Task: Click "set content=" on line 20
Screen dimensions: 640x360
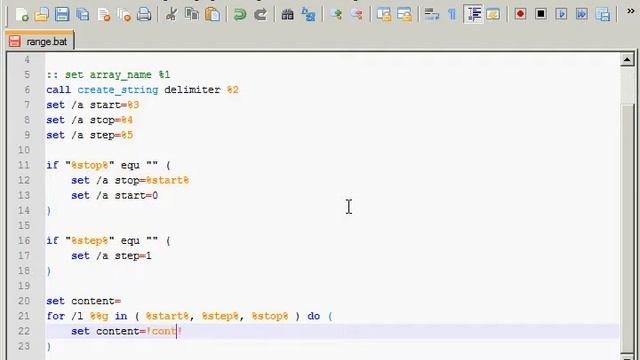Action: (84, 301)
